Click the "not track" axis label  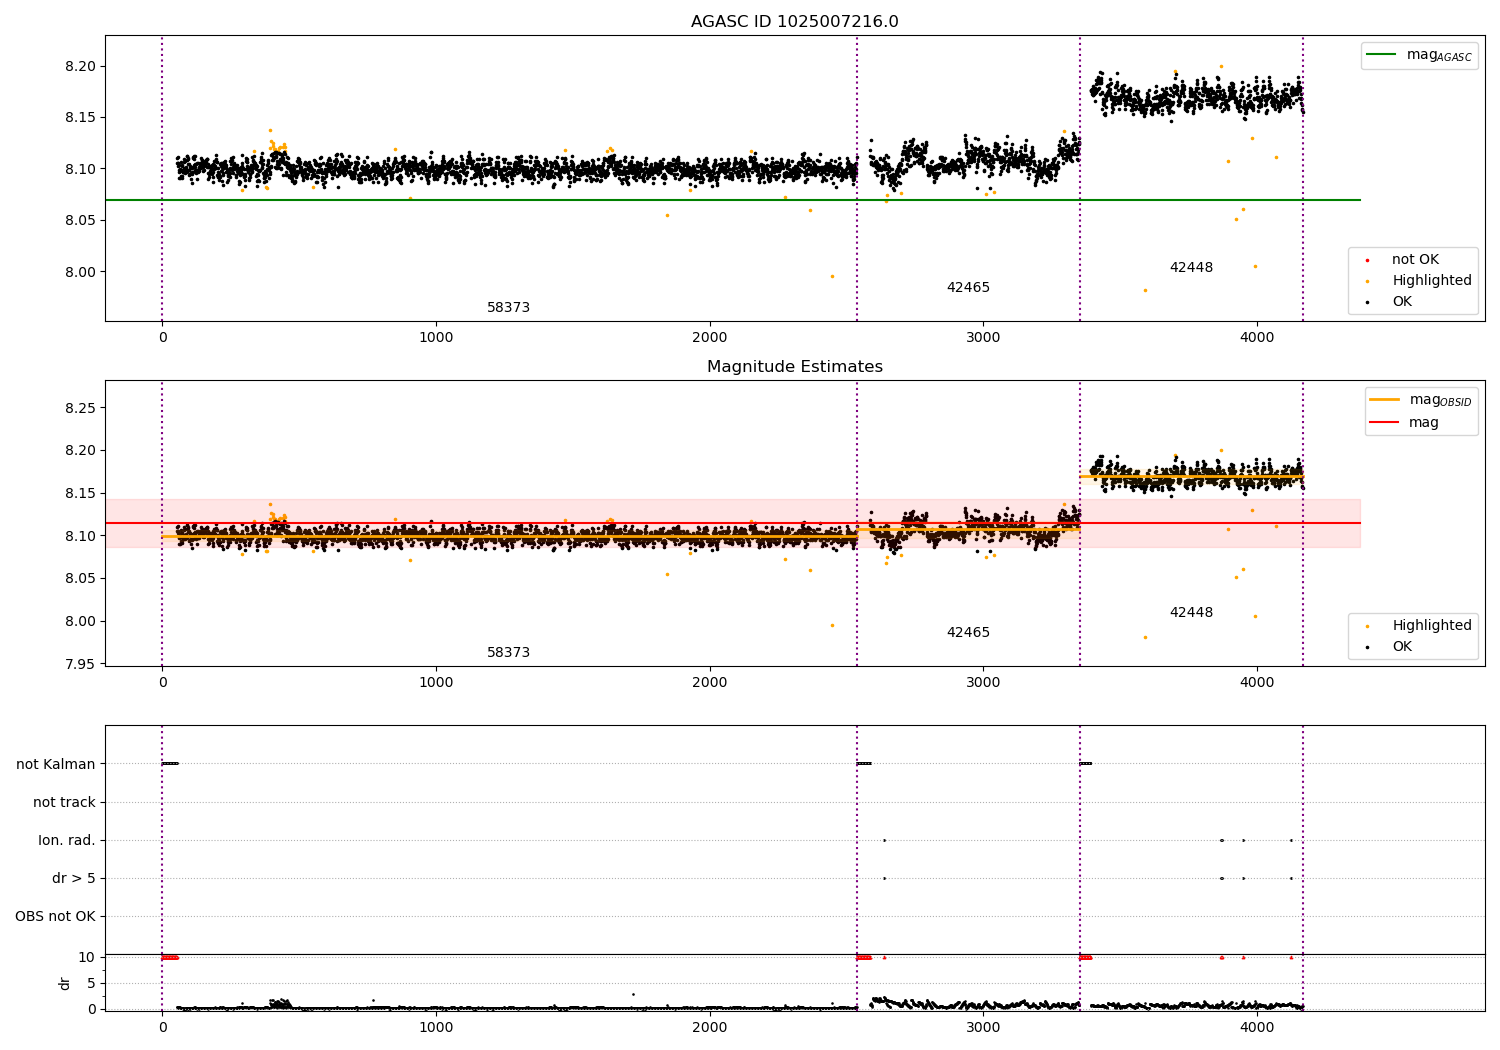coord(64,802)
